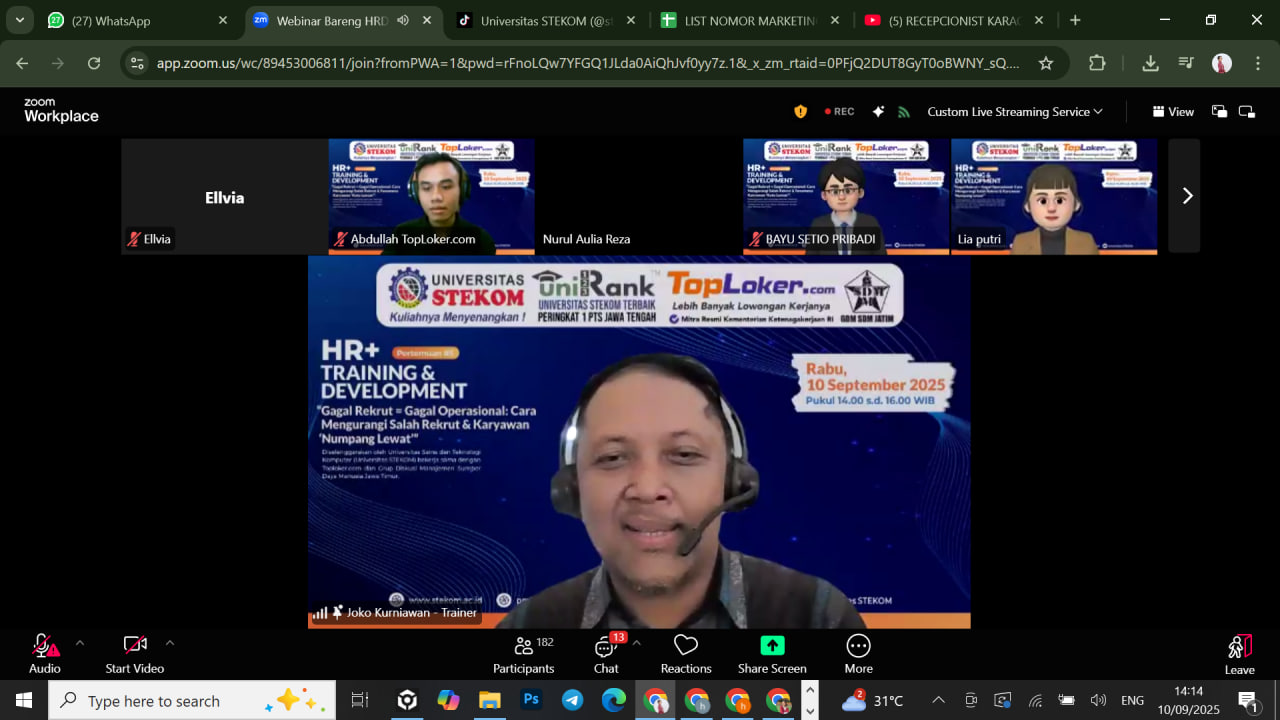
Task: Close the RECEPCIONIST KARAOKE YouTube tab
Action: [x=1039, y=20]
